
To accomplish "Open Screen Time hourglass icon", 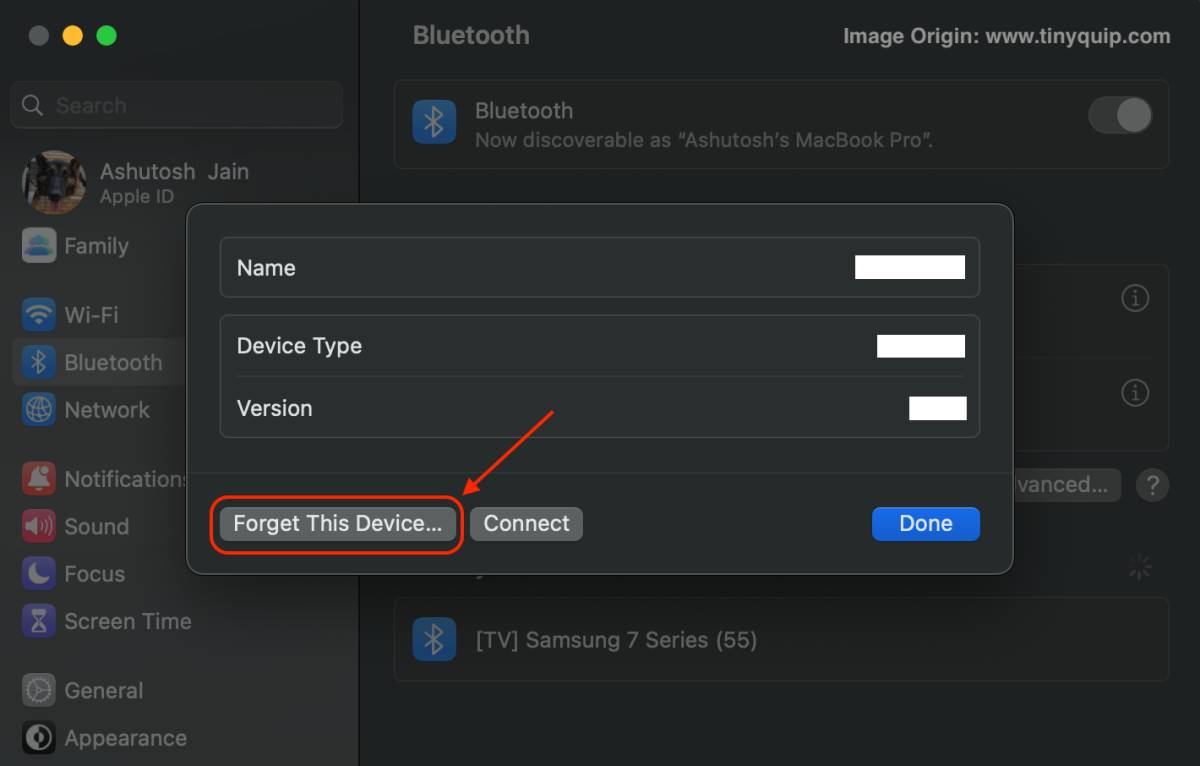I will click(39, 621).
